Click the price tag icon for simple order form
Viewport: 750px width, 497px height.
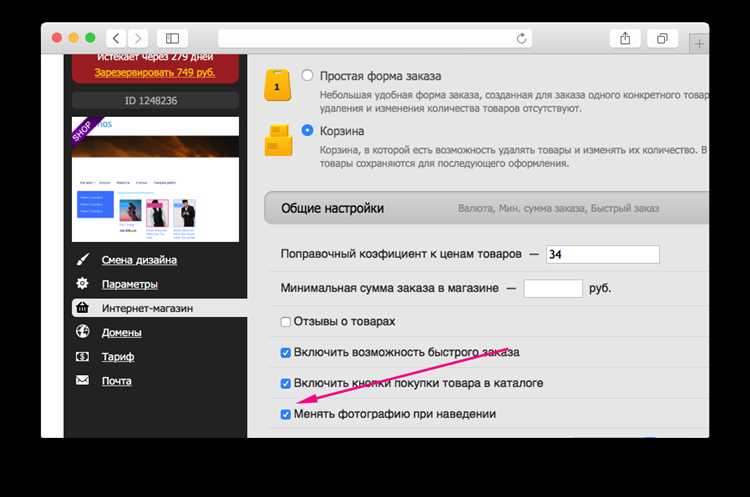coord(277,86)
